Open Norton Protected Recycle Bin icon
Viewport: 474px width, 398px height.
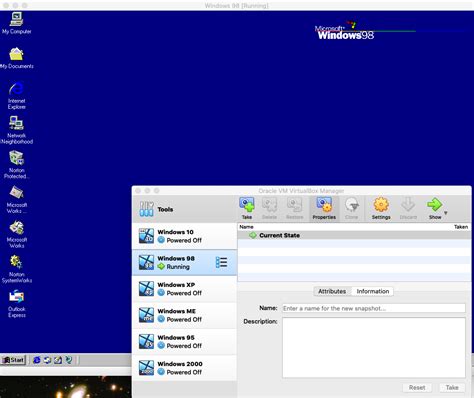[x=16, y=164]
